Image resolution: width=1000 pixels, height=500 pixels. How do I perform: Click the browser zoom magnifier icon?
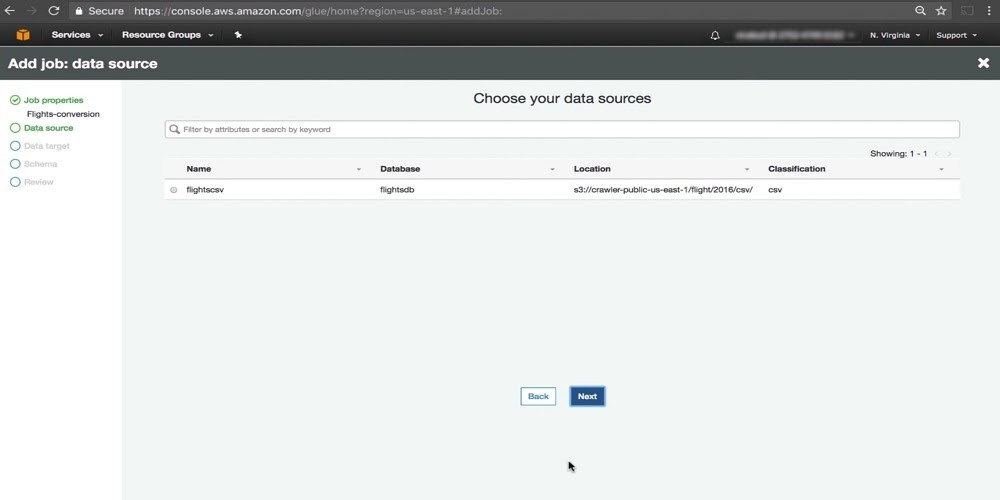click(920, 11)
